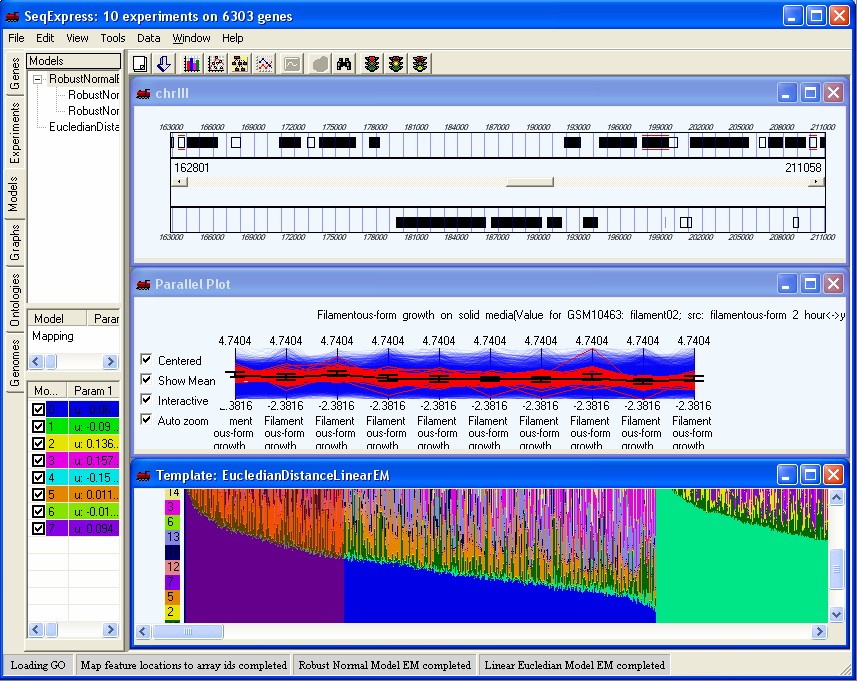
Task: Click the scatter plot toolbar icon
Action: click(x=214, y=64)
